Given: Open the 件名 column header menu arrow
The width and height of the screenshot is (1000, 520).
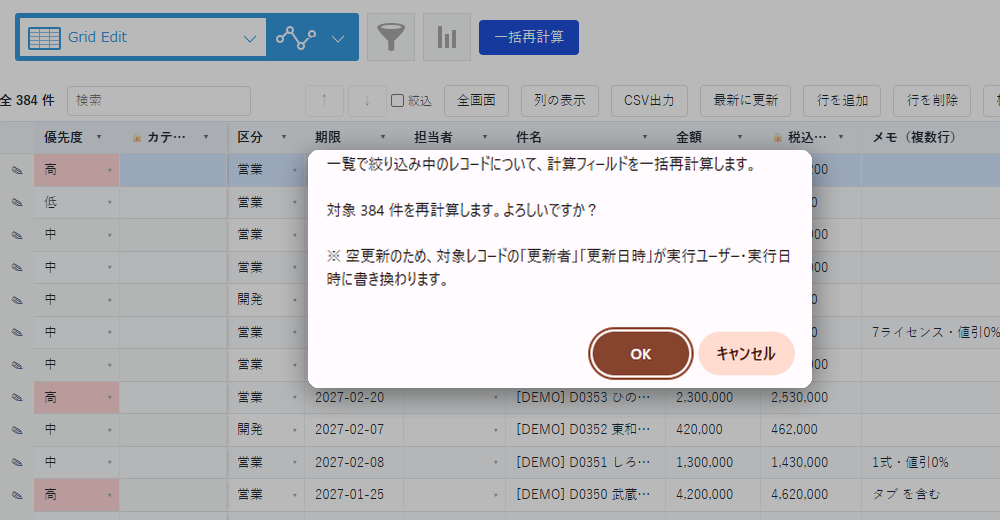Looking at the screenshot, I should click(x=645, y=137).
